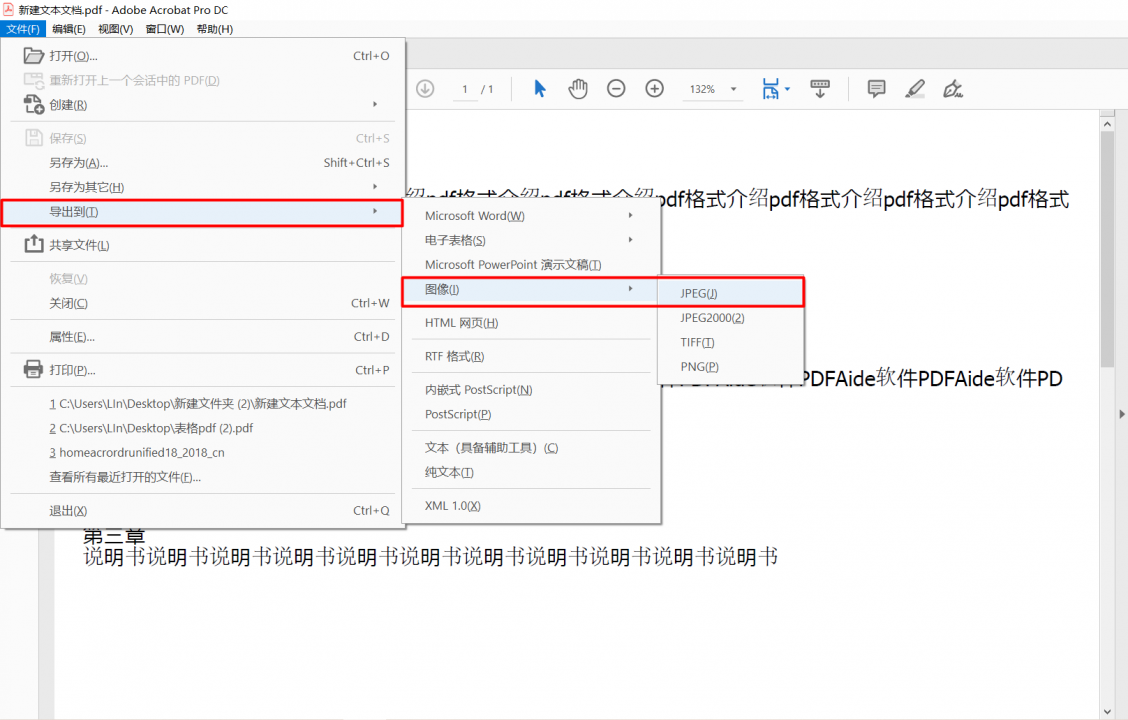
Task: Open 属性(E)... document properties
Action: [203, 337]
